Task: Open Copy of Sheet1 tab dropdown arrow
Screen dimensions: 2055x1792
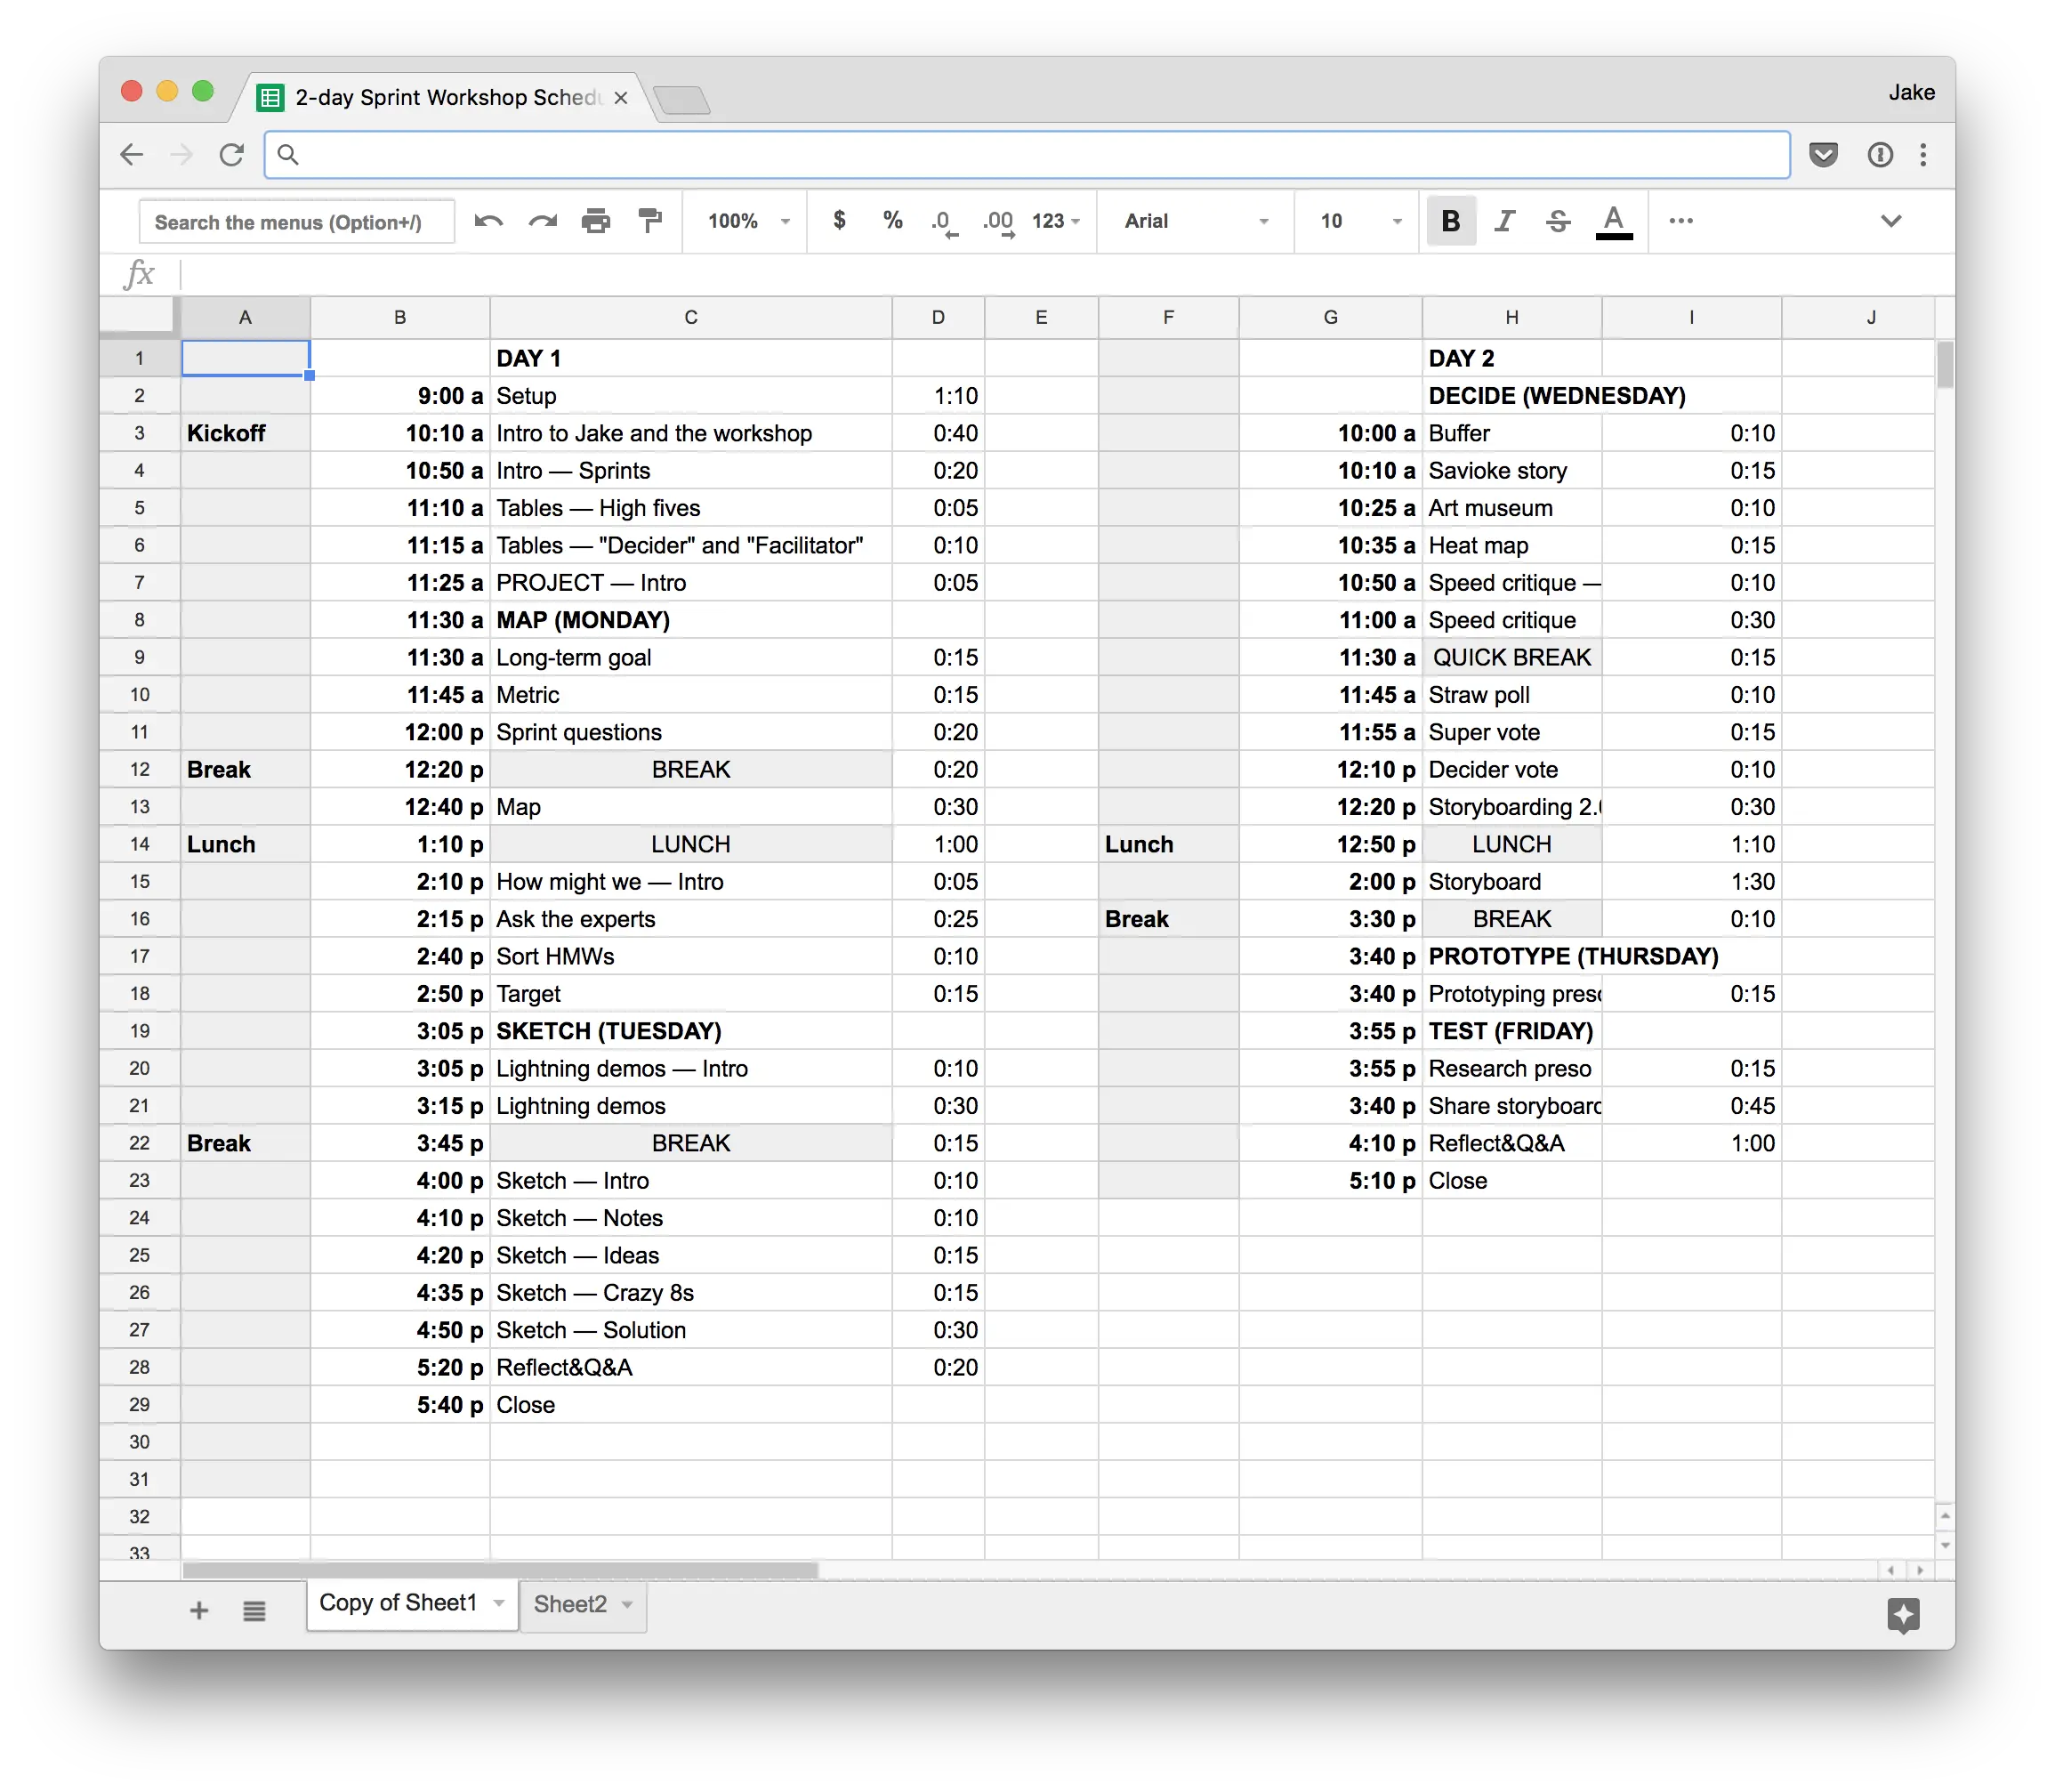Action: (499, 1604)
